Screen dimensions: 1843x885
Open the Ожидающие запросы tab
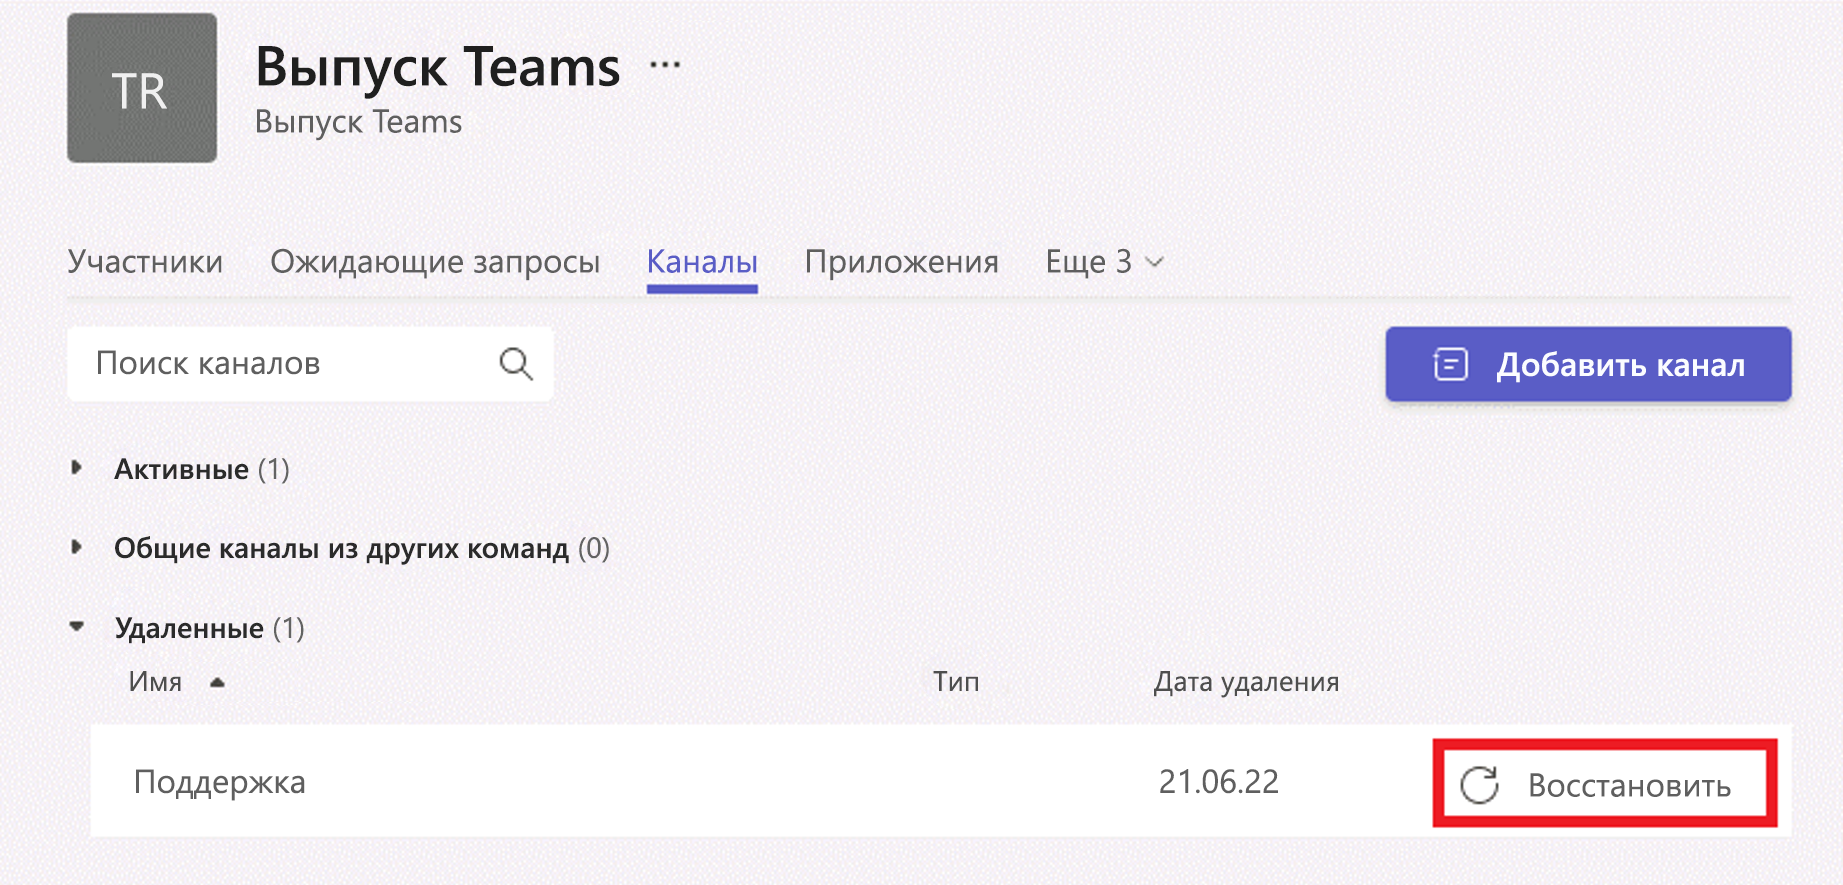(x=435, y=262)
